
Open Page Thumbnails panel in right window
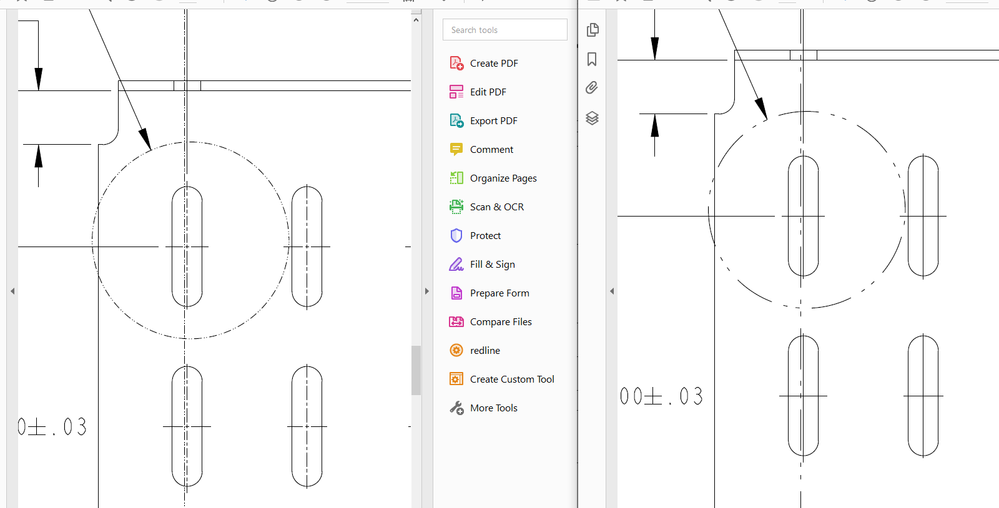click(592, 30)
